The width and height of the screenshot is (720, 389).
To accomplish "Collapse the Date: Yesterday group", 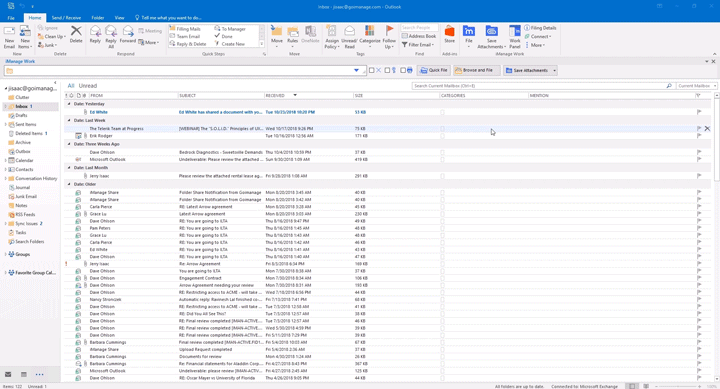I will tap(69, 104).
